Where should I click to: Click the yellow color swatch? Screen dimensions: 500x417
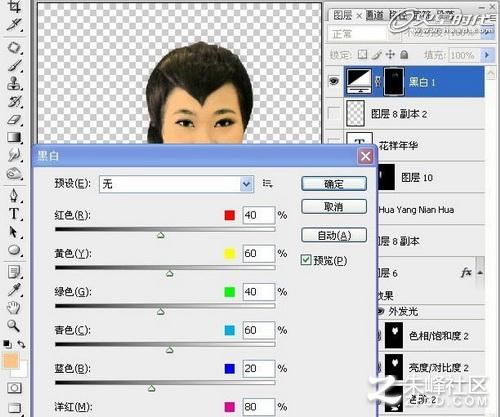[x=229, y=253]
